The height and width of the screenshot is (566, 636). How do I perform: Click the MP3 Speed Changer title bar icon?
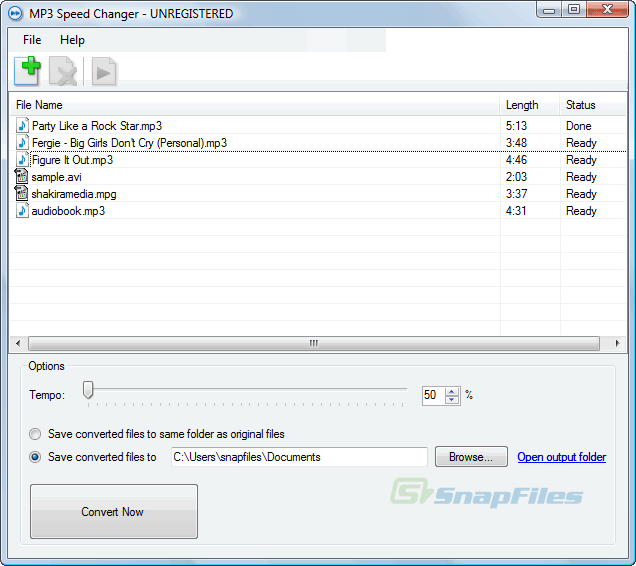[x=15, y=13]
